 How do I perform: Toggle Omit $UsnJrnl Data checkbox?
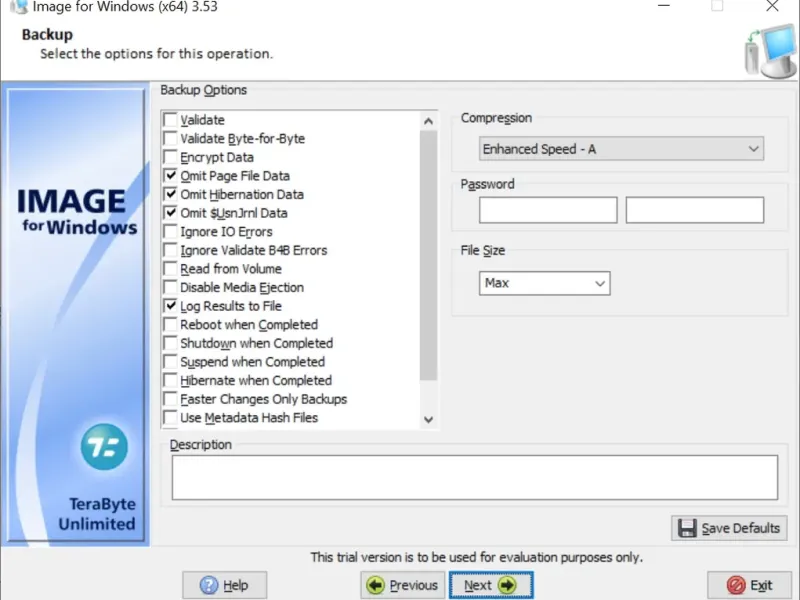coord(170,213)
